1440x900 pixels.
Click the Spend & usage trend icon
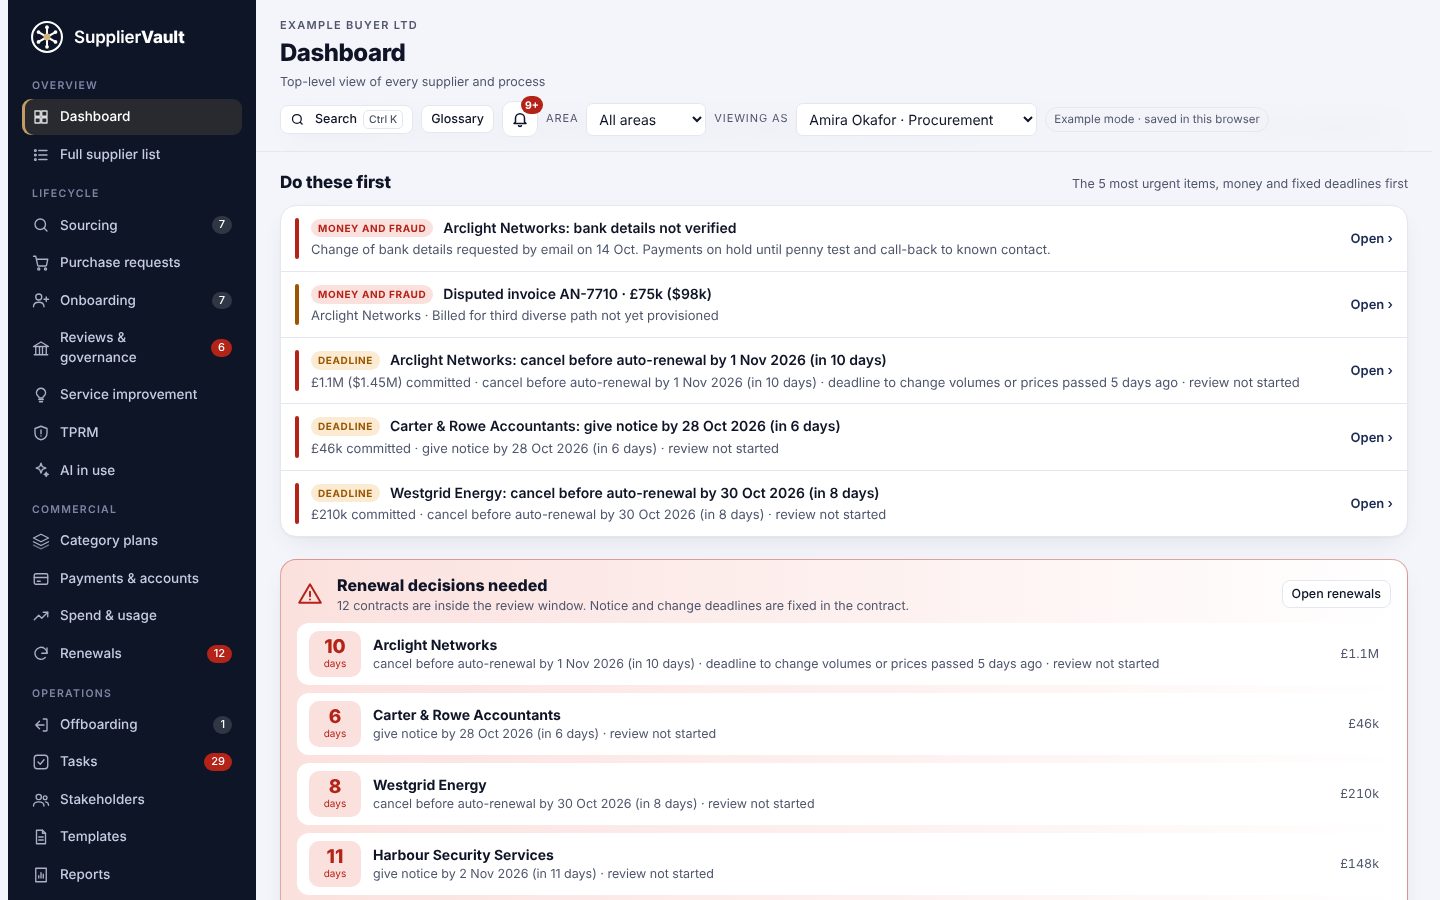point(41,616)
